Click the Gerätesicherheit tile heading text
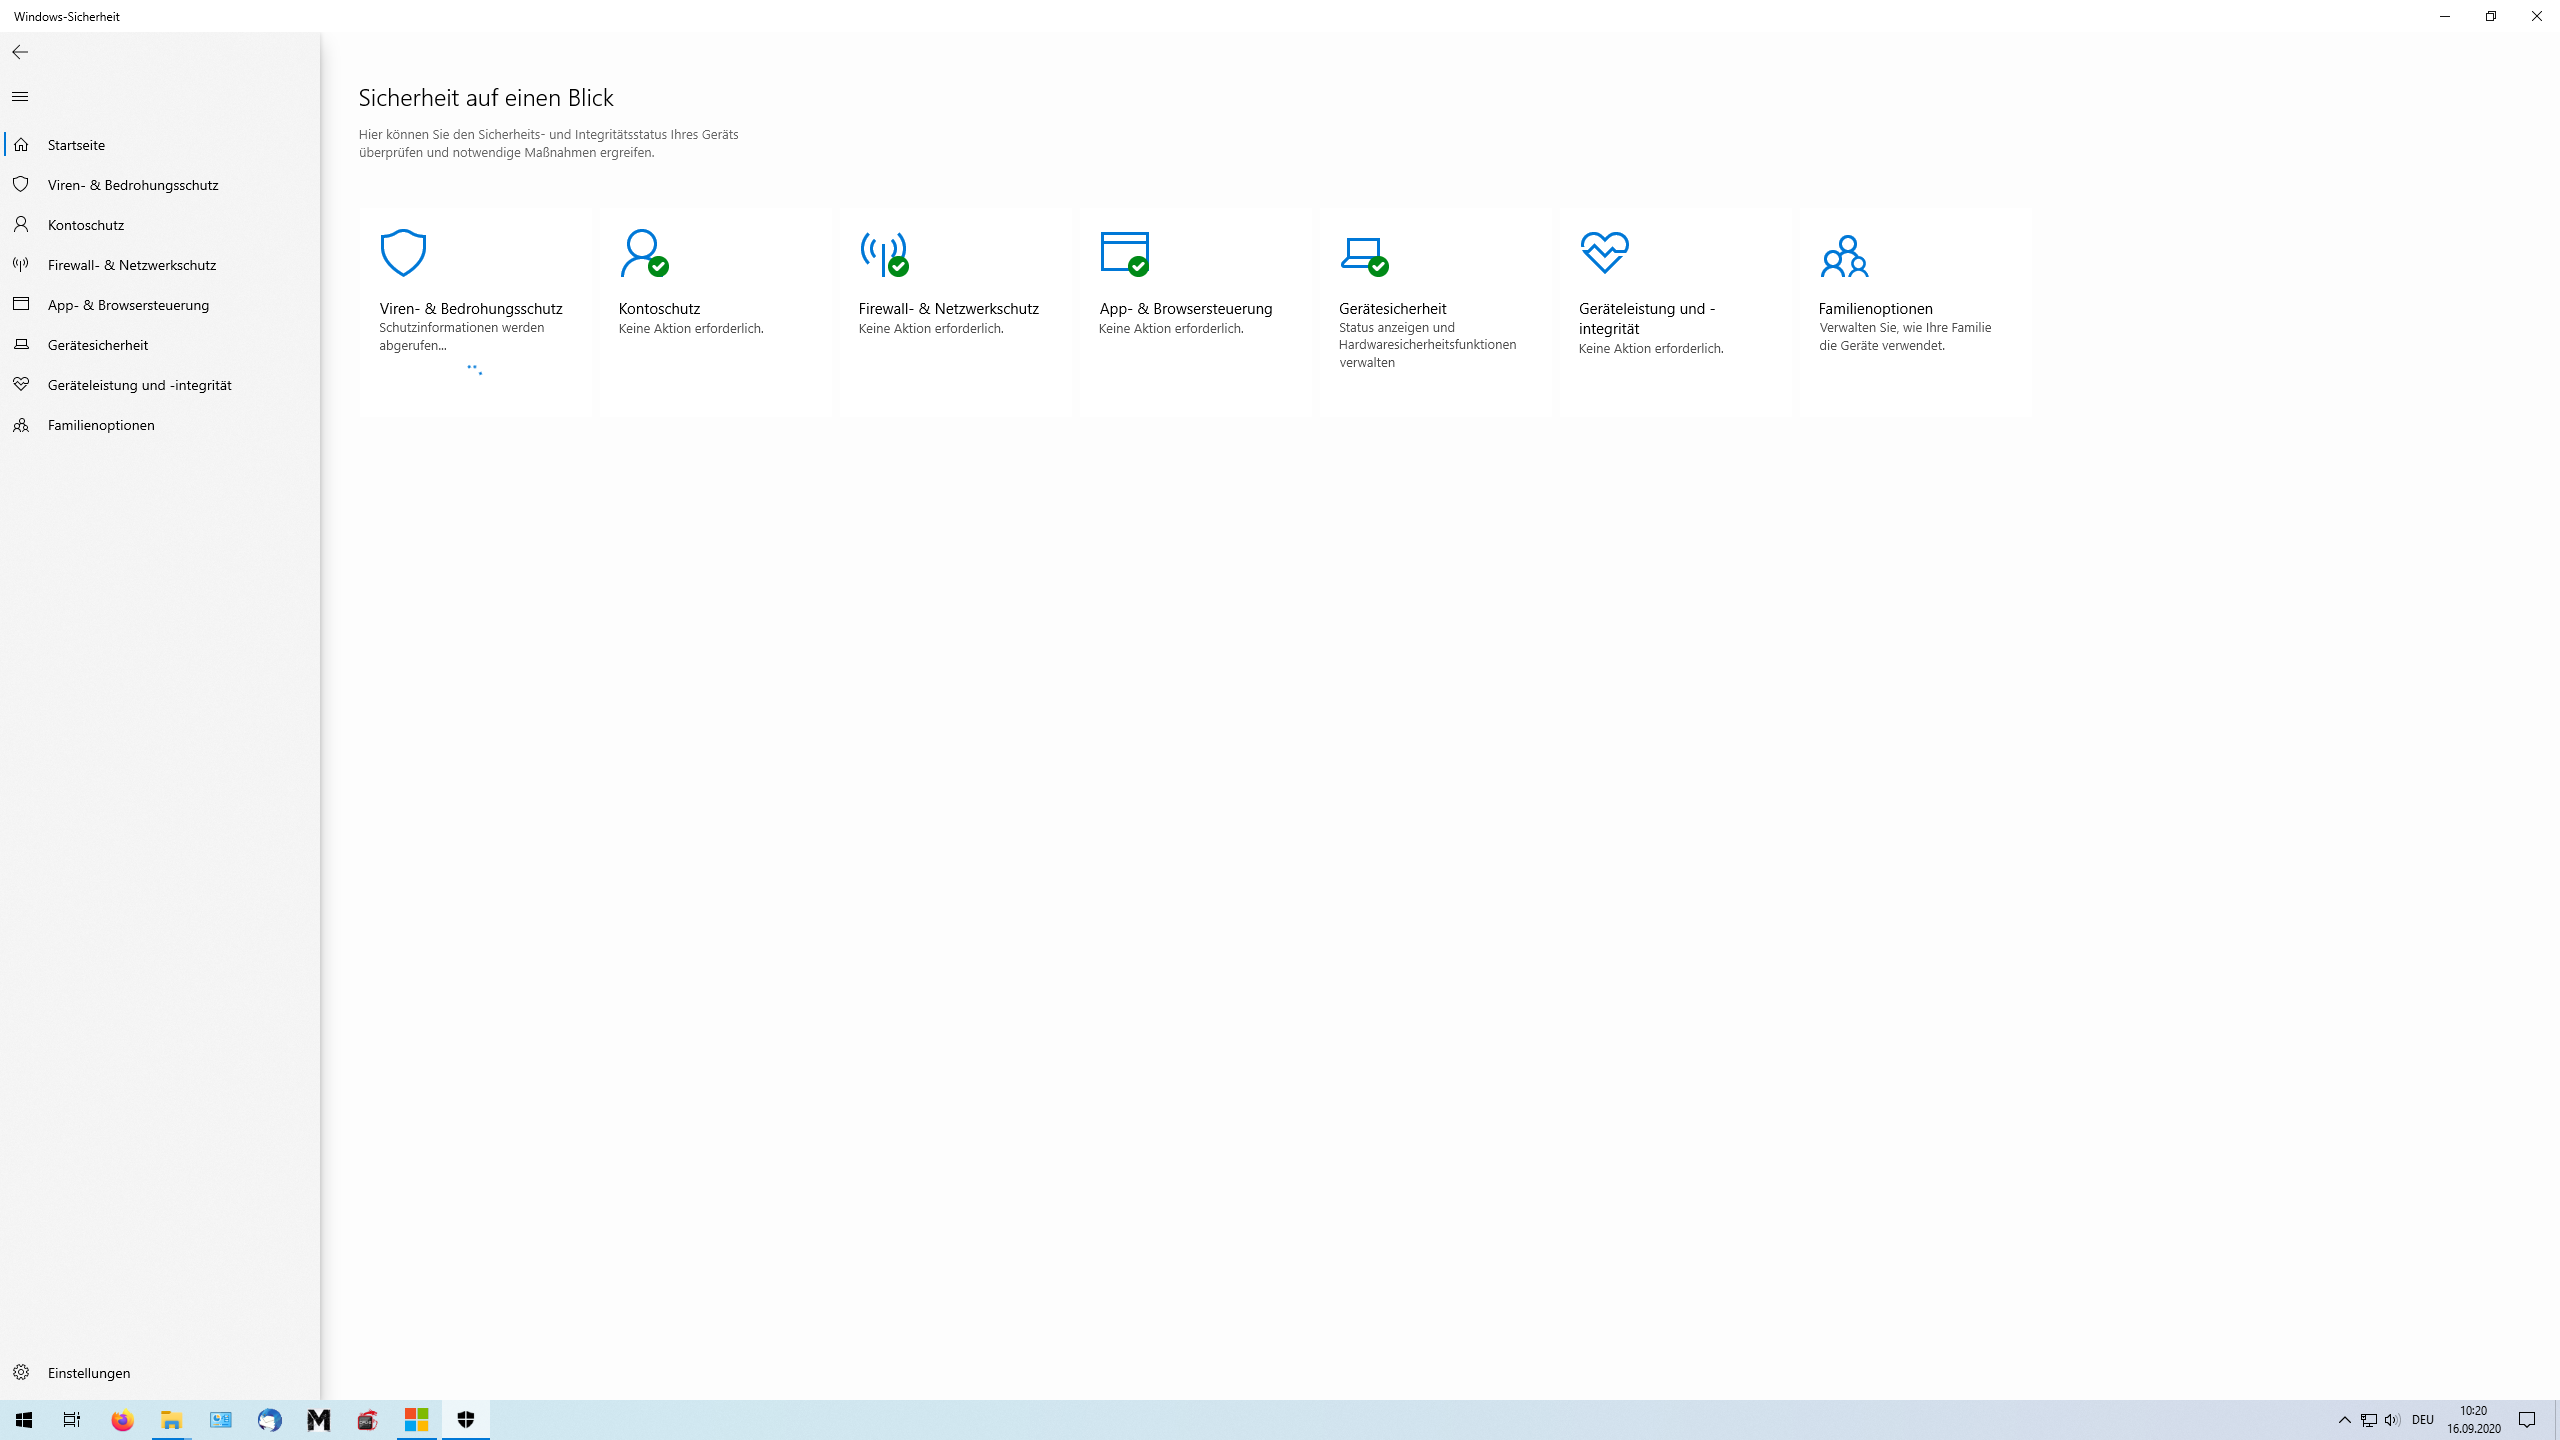The width and height of the screenshot is (2560, 1440). 1392,309
